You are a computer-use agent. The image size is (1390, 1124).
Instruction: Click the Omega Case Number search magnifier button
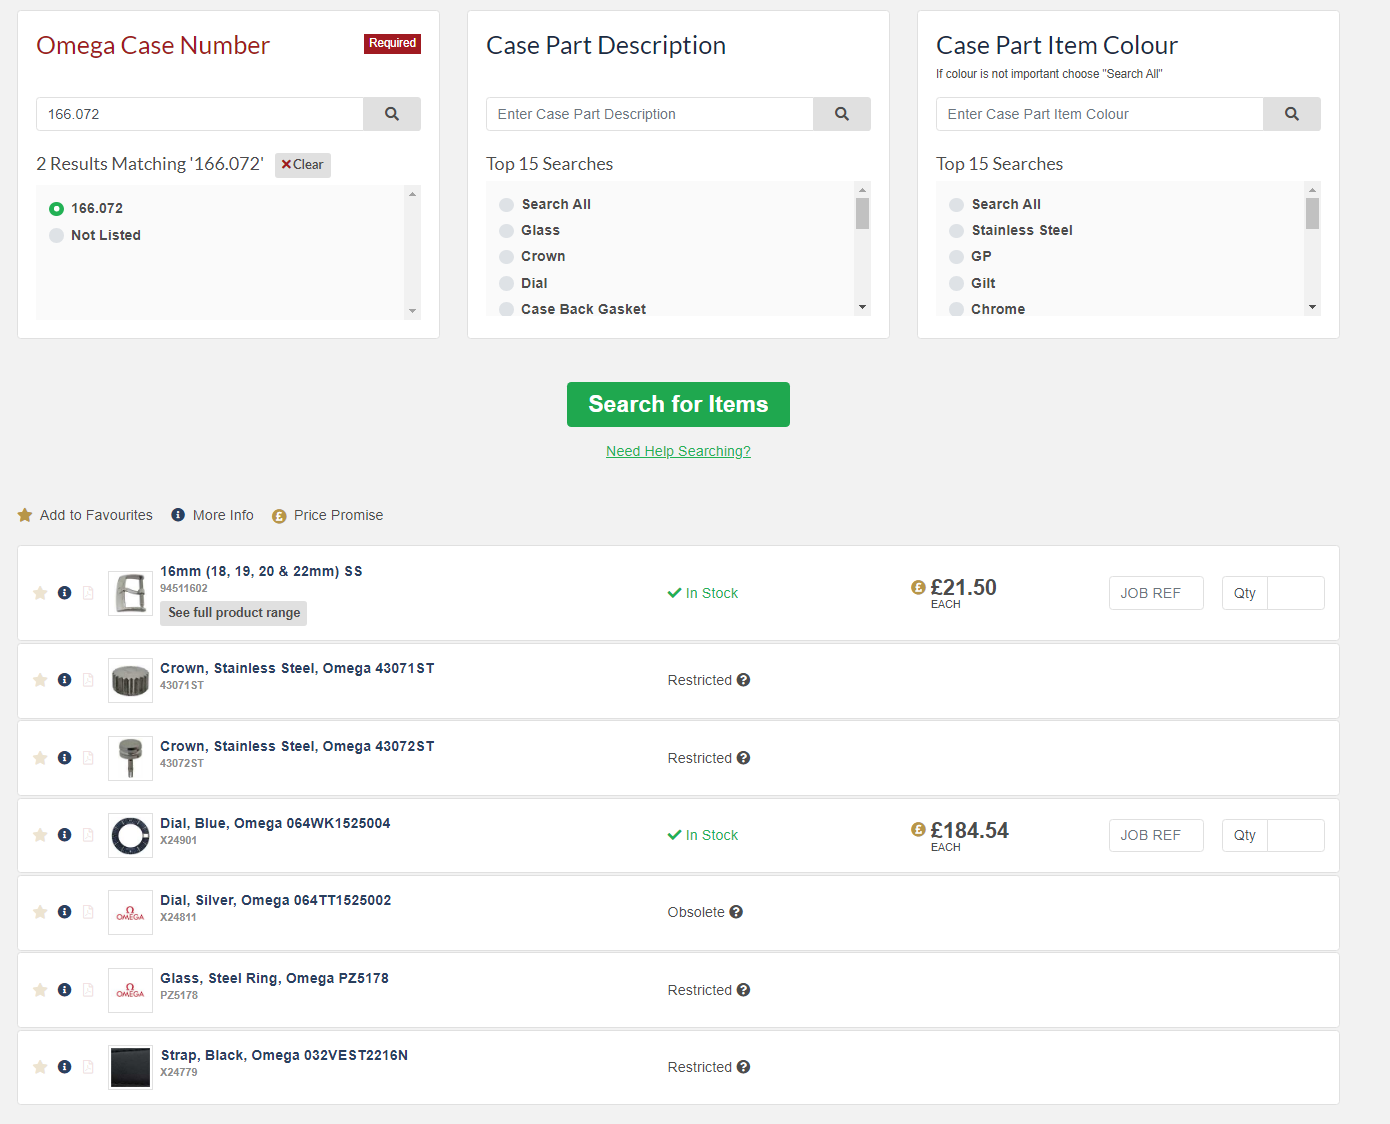(x=392, y=114)
